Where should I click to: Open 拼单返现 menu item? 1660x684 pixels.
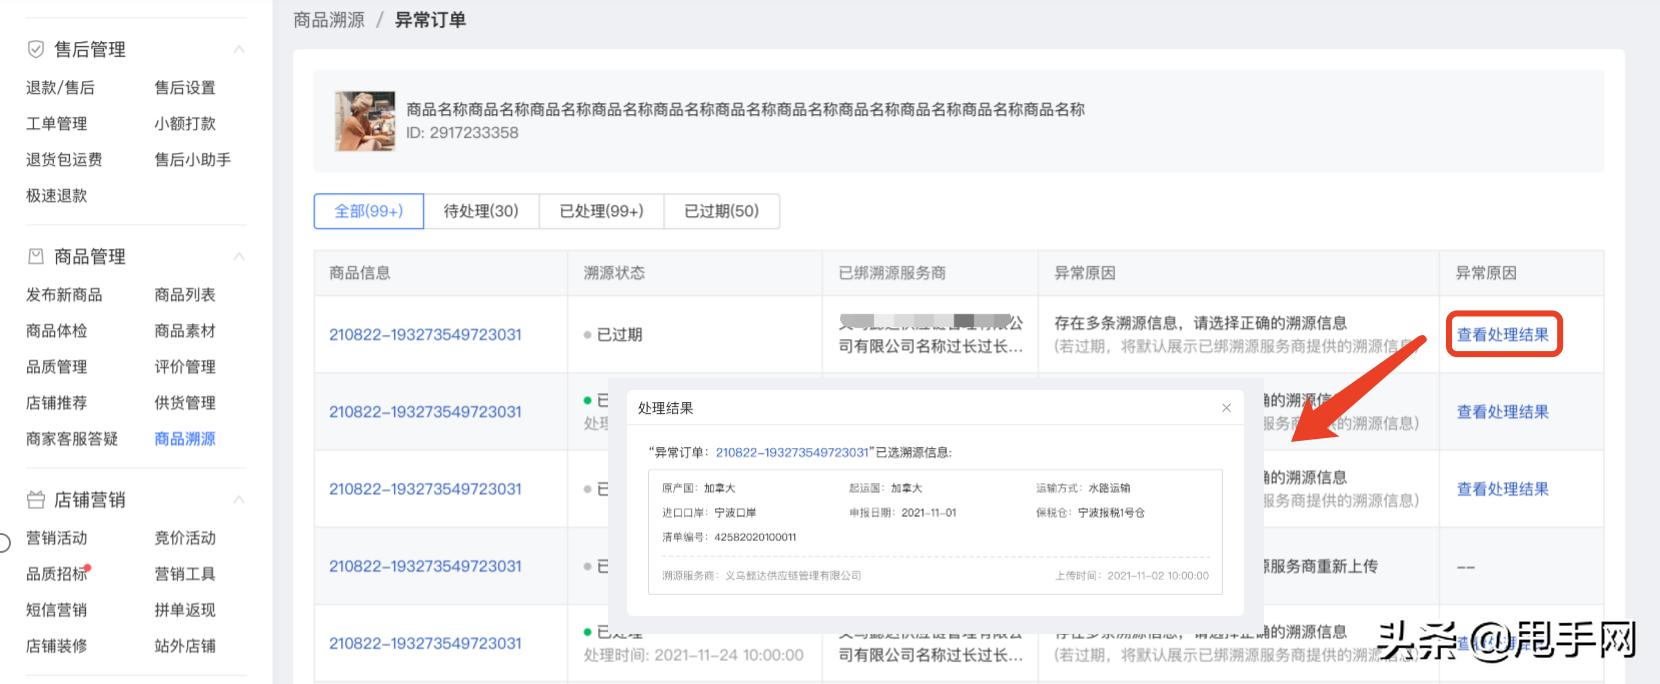[185, 610]
